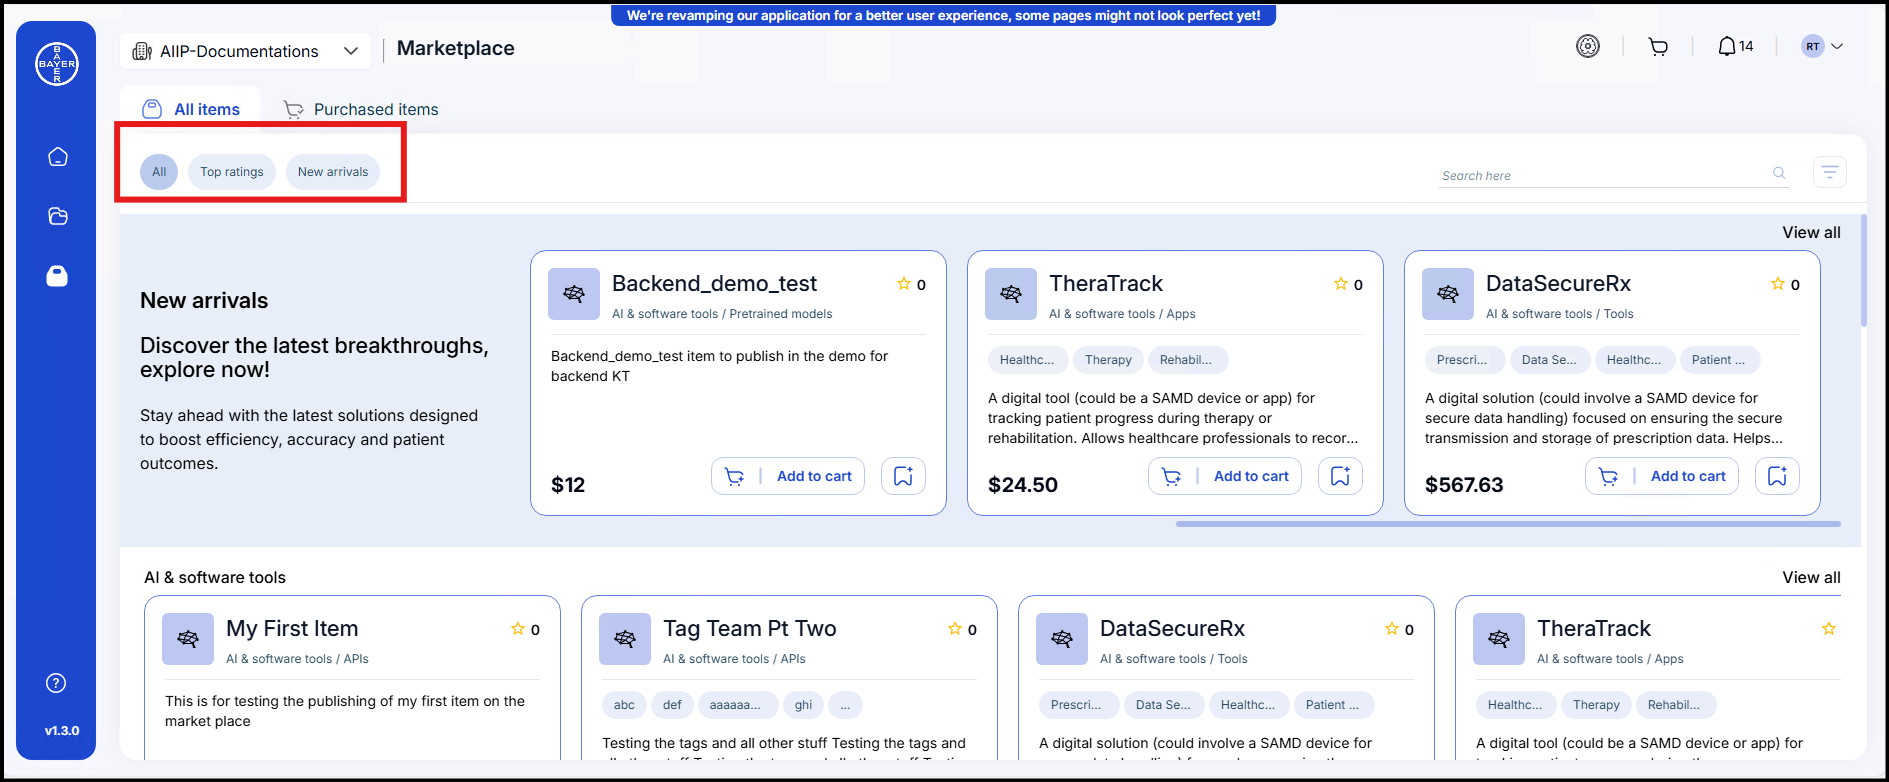Click the horizontal scrollbar under New arrivals

[1508, 523]
